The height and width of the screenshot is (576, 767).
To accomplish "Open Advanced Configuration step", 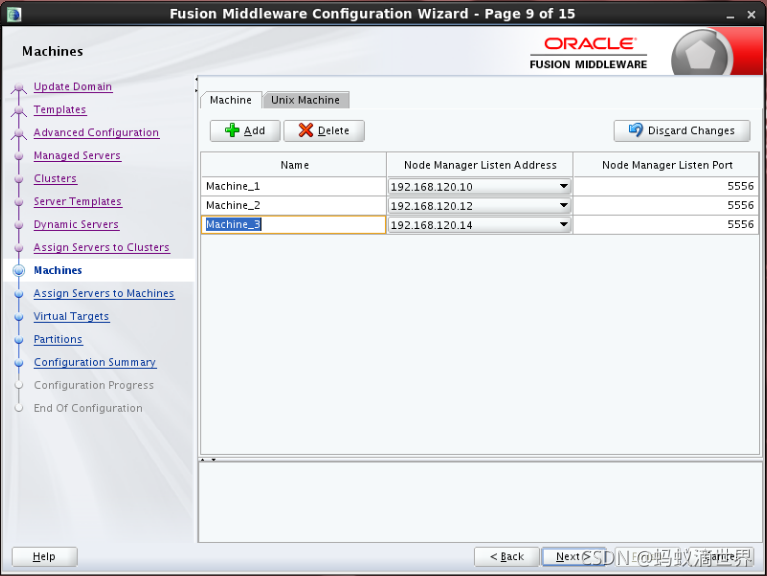I will click(x=96, y=133).
